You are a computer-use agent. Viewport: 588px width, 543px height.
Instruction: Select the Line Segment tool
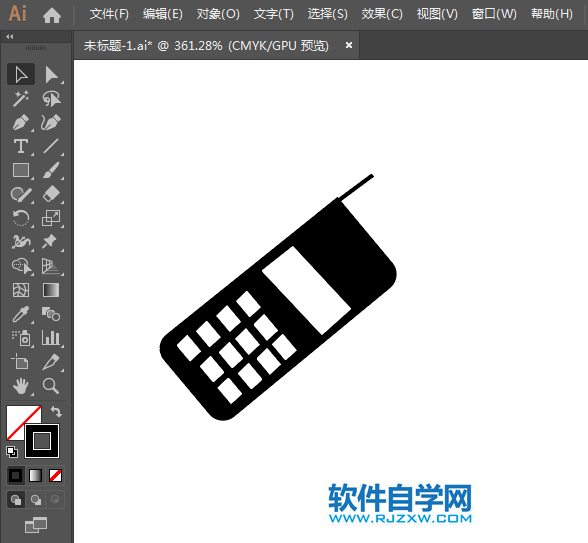click(51, 146)
